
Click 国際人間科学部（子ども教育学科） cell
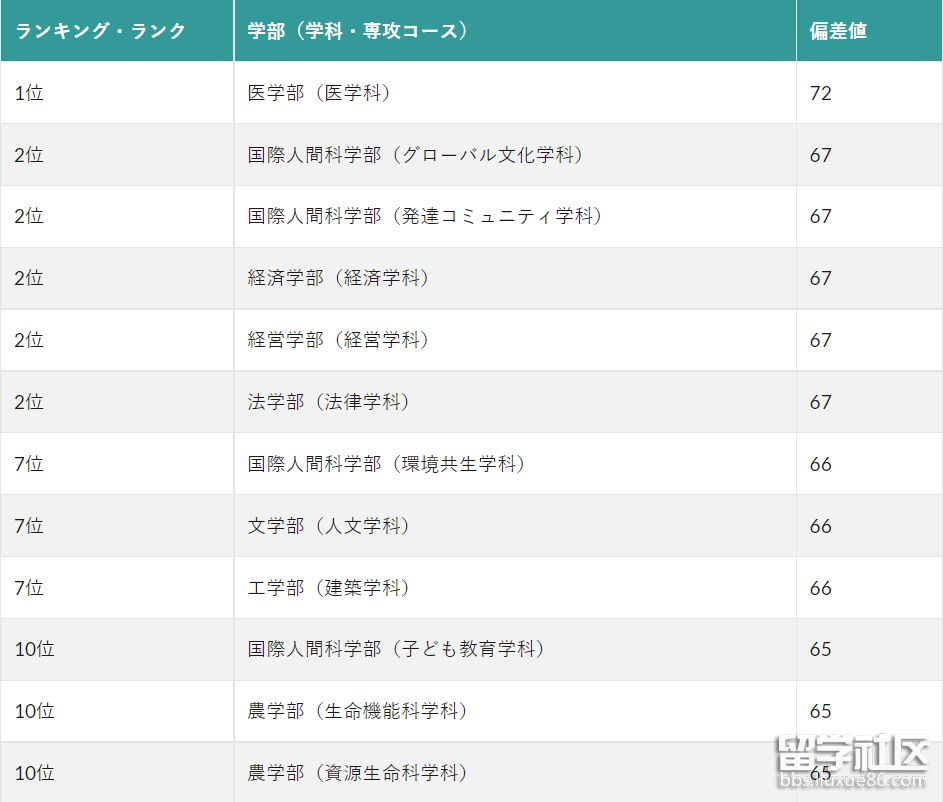(x=396, y=650)
